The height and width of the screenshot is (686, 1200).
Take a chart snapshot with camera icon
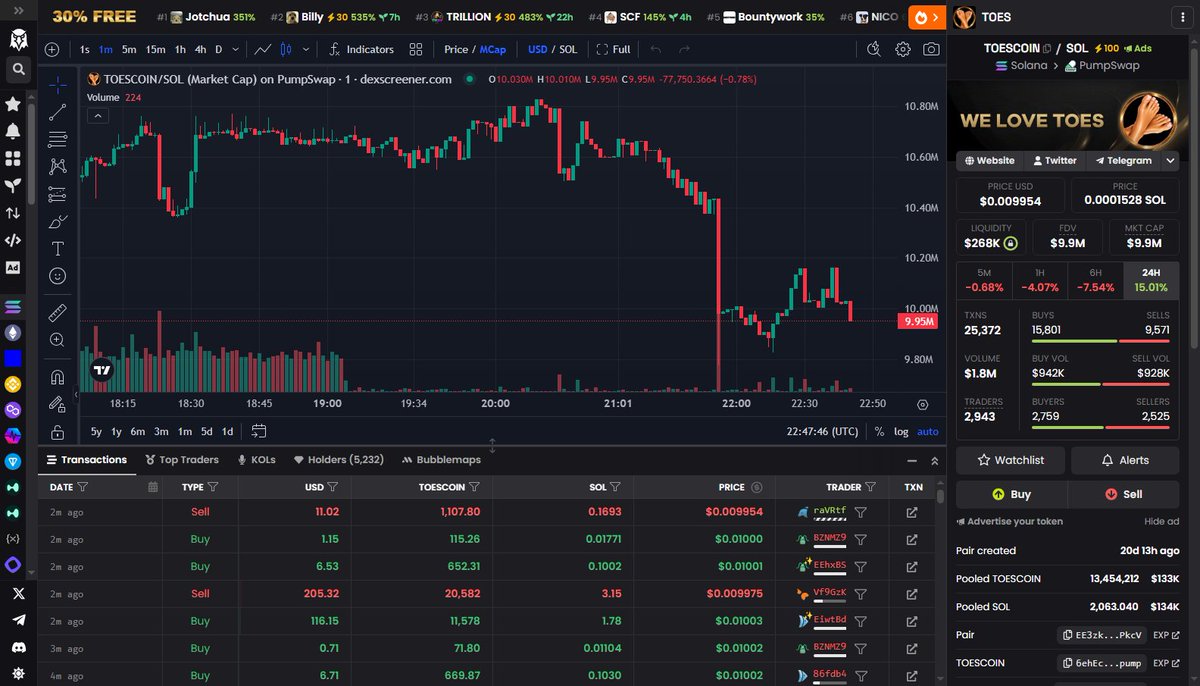(931, 49)
